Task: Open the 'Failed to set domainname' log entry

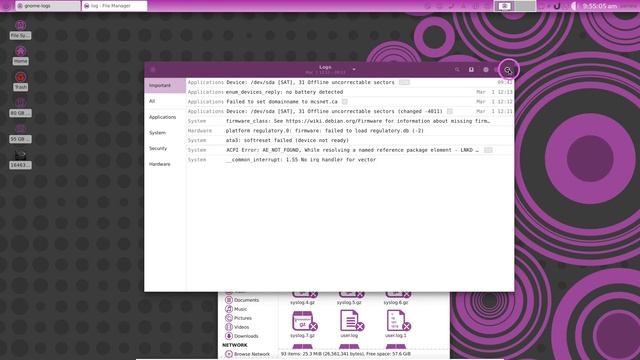Action: tap(350, 102)
